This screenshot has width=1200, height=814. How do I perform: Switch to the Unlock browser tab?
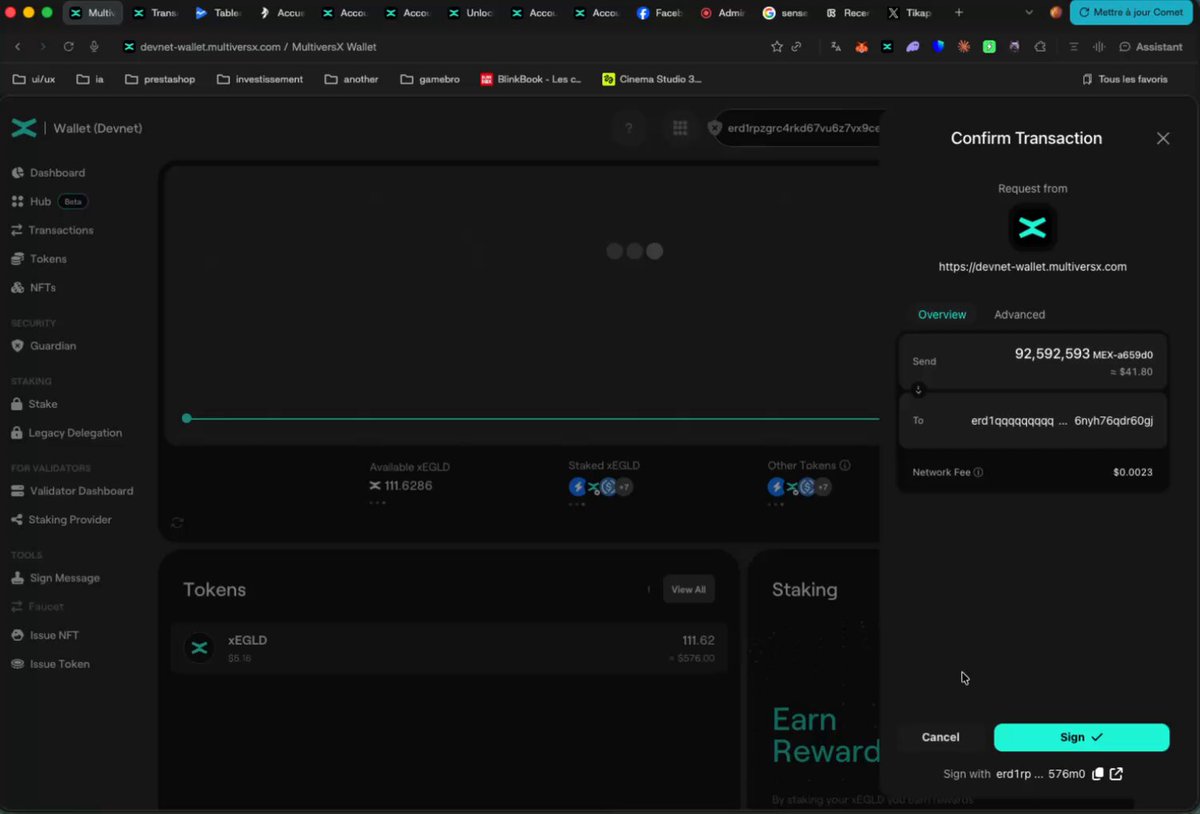(x=471, y=13)
